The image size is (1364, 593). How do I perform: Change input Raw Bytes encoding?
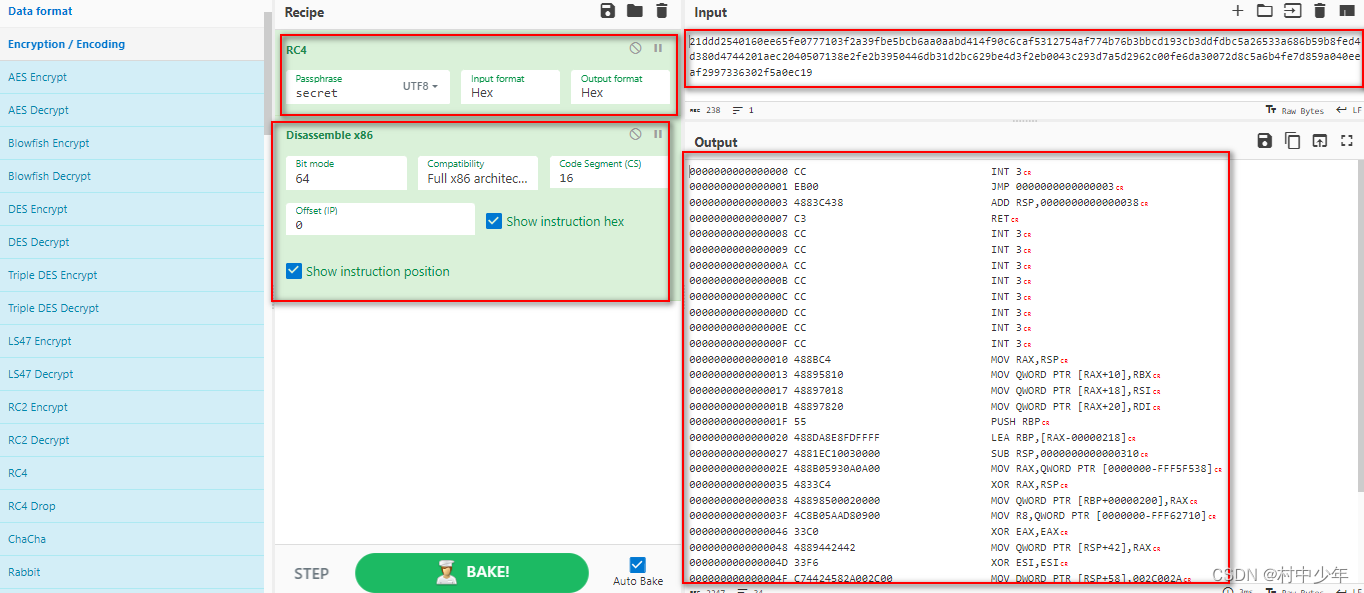[x=1295, y=110]
